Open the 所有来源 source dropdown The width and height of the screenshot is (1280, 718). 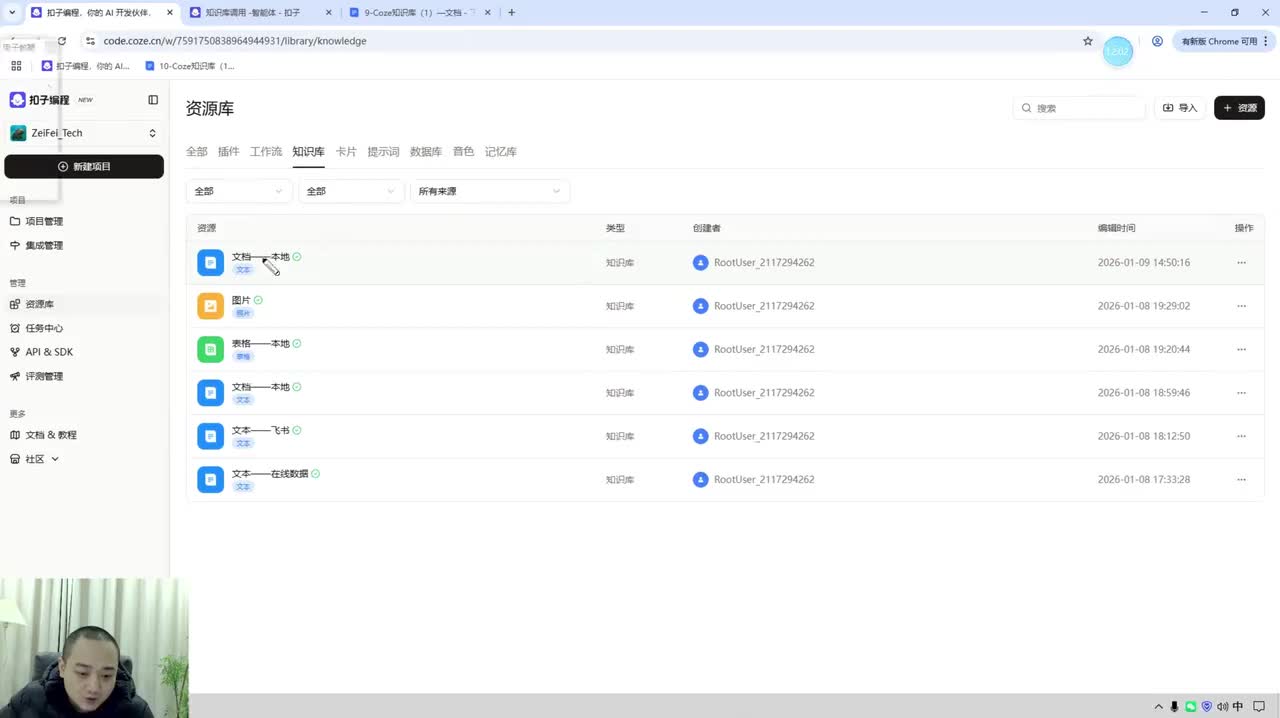coord(490,191)
